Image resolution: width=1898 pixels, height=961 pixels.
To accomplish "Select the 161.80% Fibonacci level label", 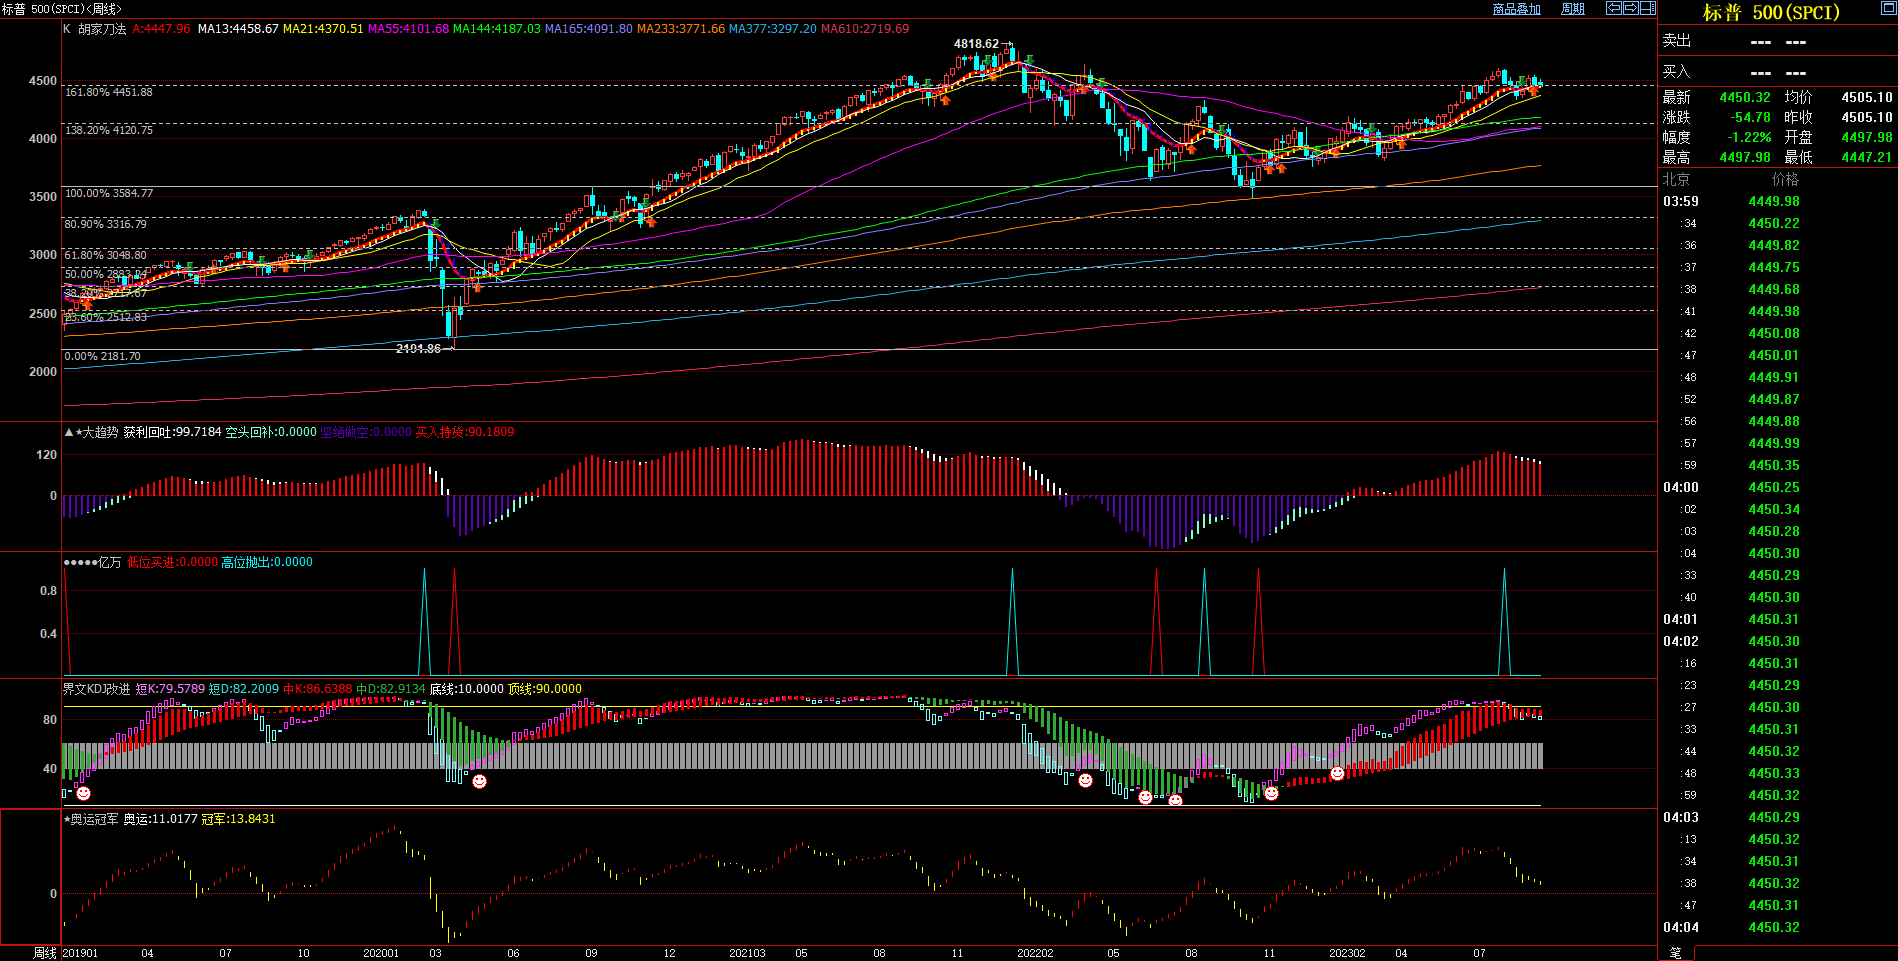I will 109,92.
